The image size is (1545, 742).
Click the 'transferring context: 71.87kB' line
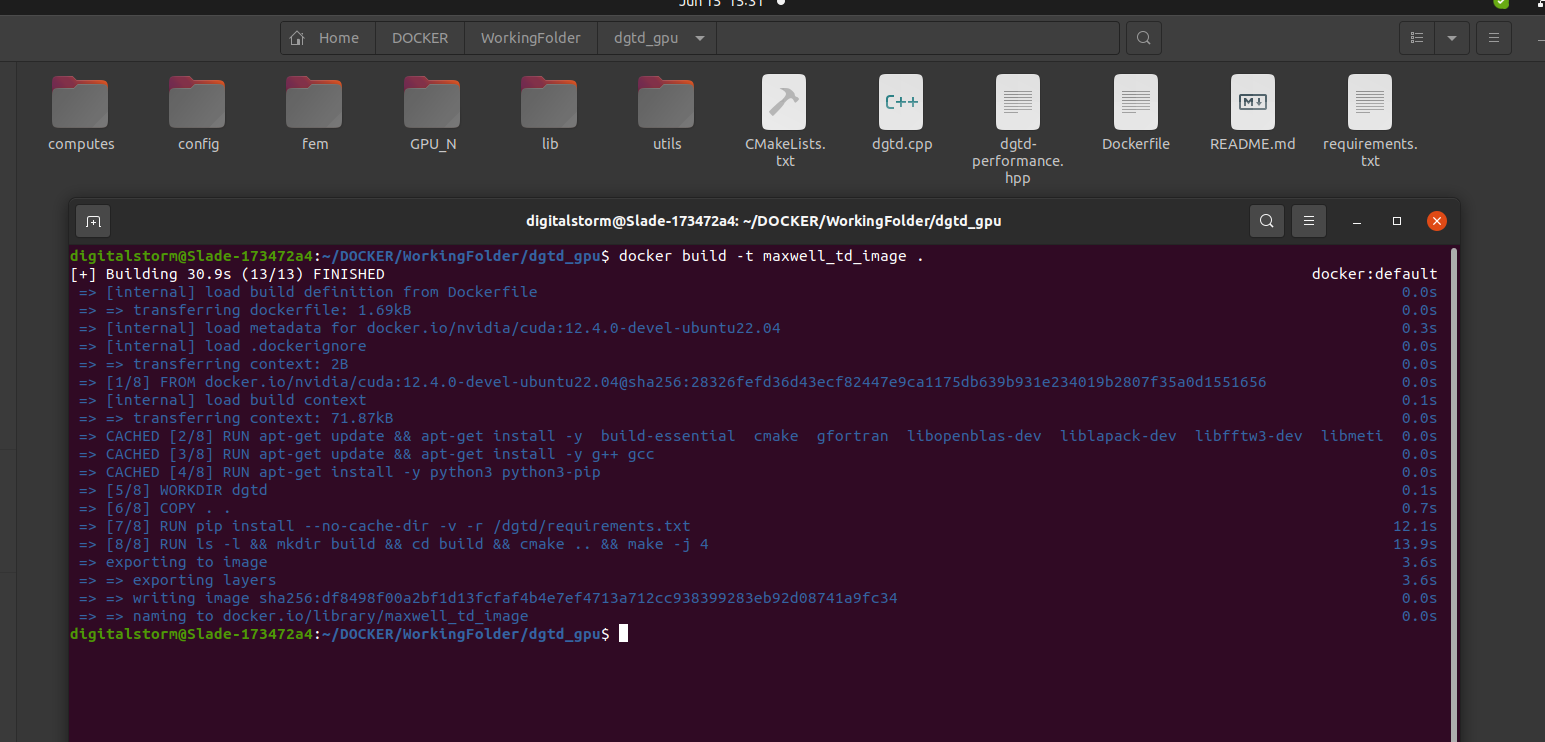(x=236, y=418)
